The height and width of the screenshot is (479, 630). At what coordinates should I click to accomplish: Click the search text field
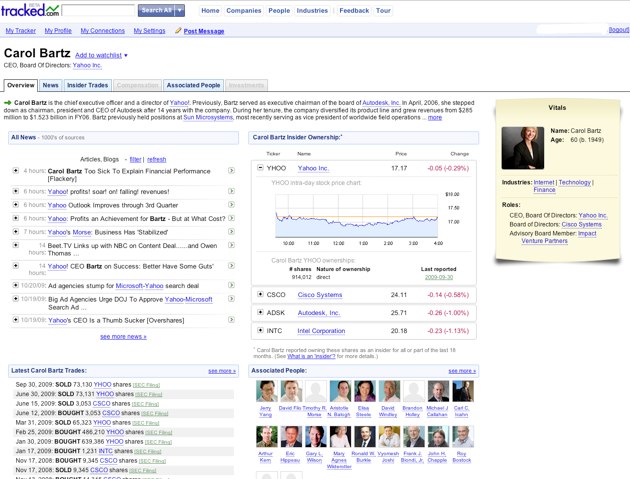(x=102, y=10)
